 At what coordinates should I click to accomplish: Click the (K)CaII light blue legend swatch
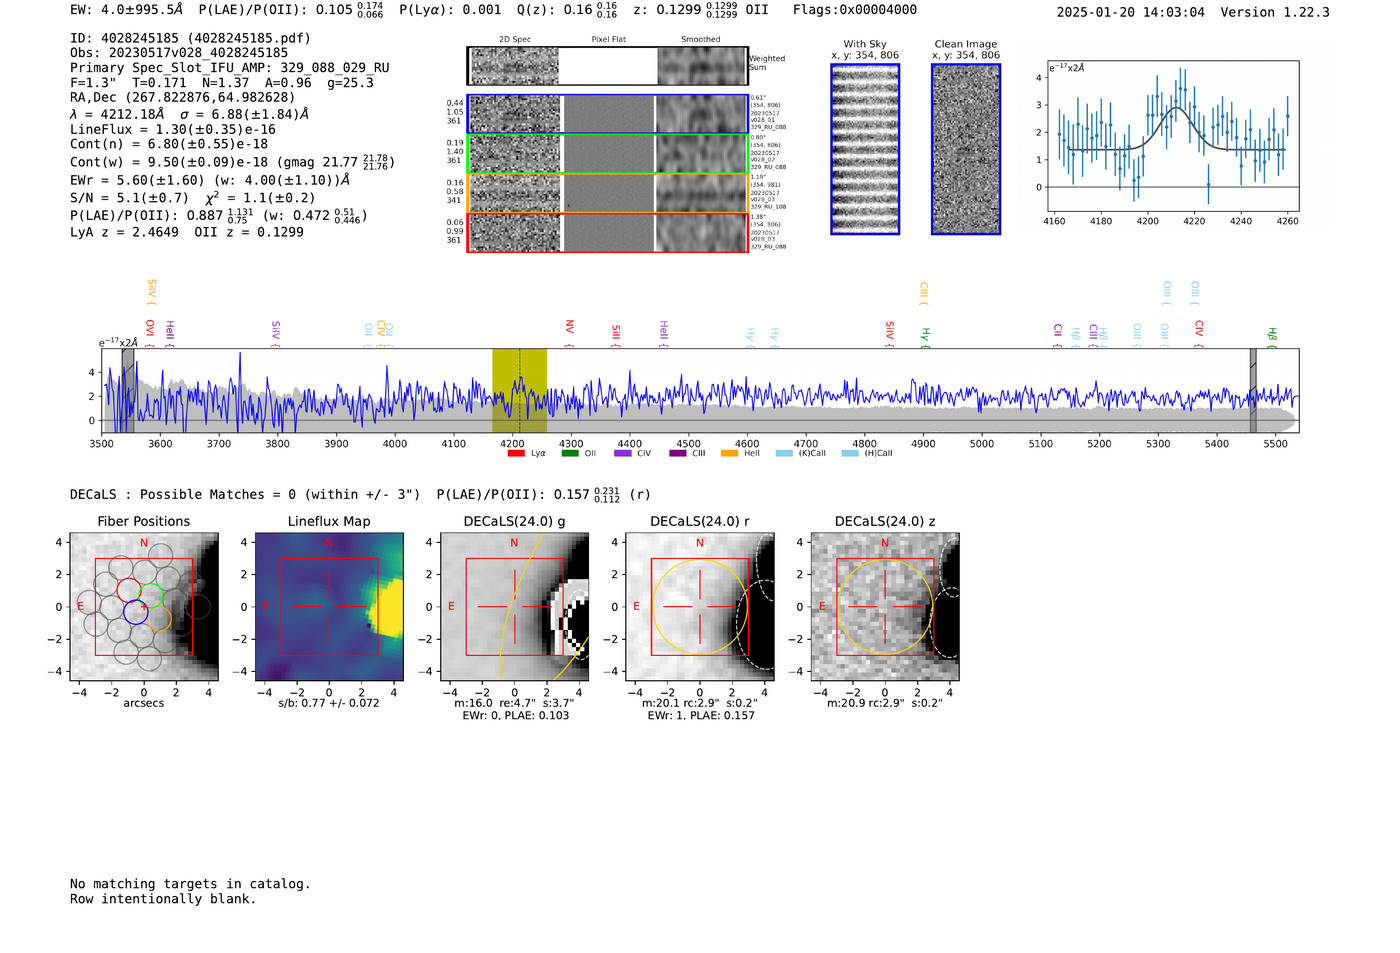point(783,453)
